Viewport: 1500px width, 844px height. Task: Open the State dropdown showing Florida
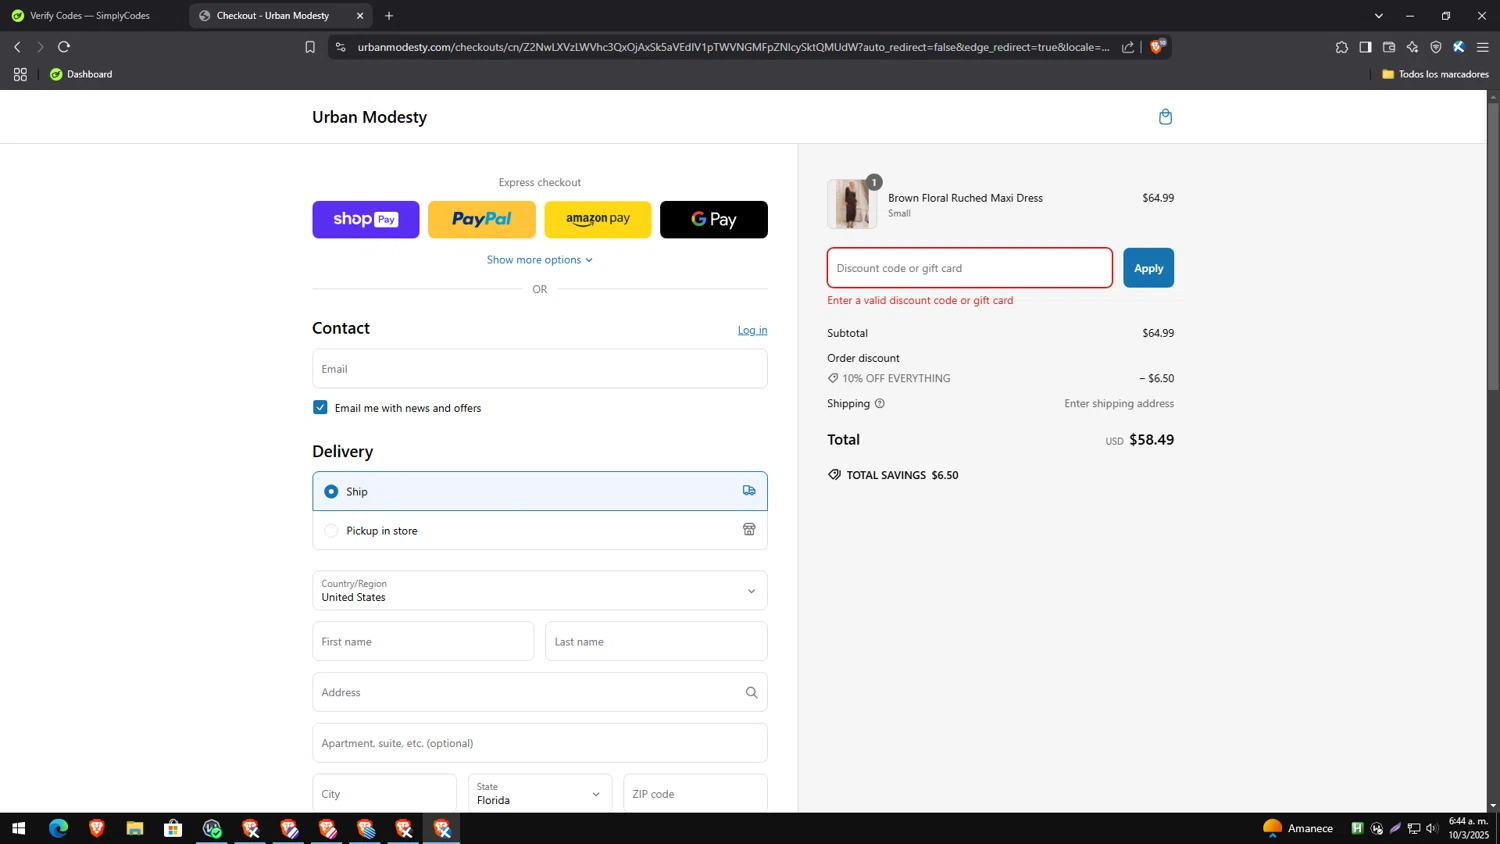coord(540,794)
